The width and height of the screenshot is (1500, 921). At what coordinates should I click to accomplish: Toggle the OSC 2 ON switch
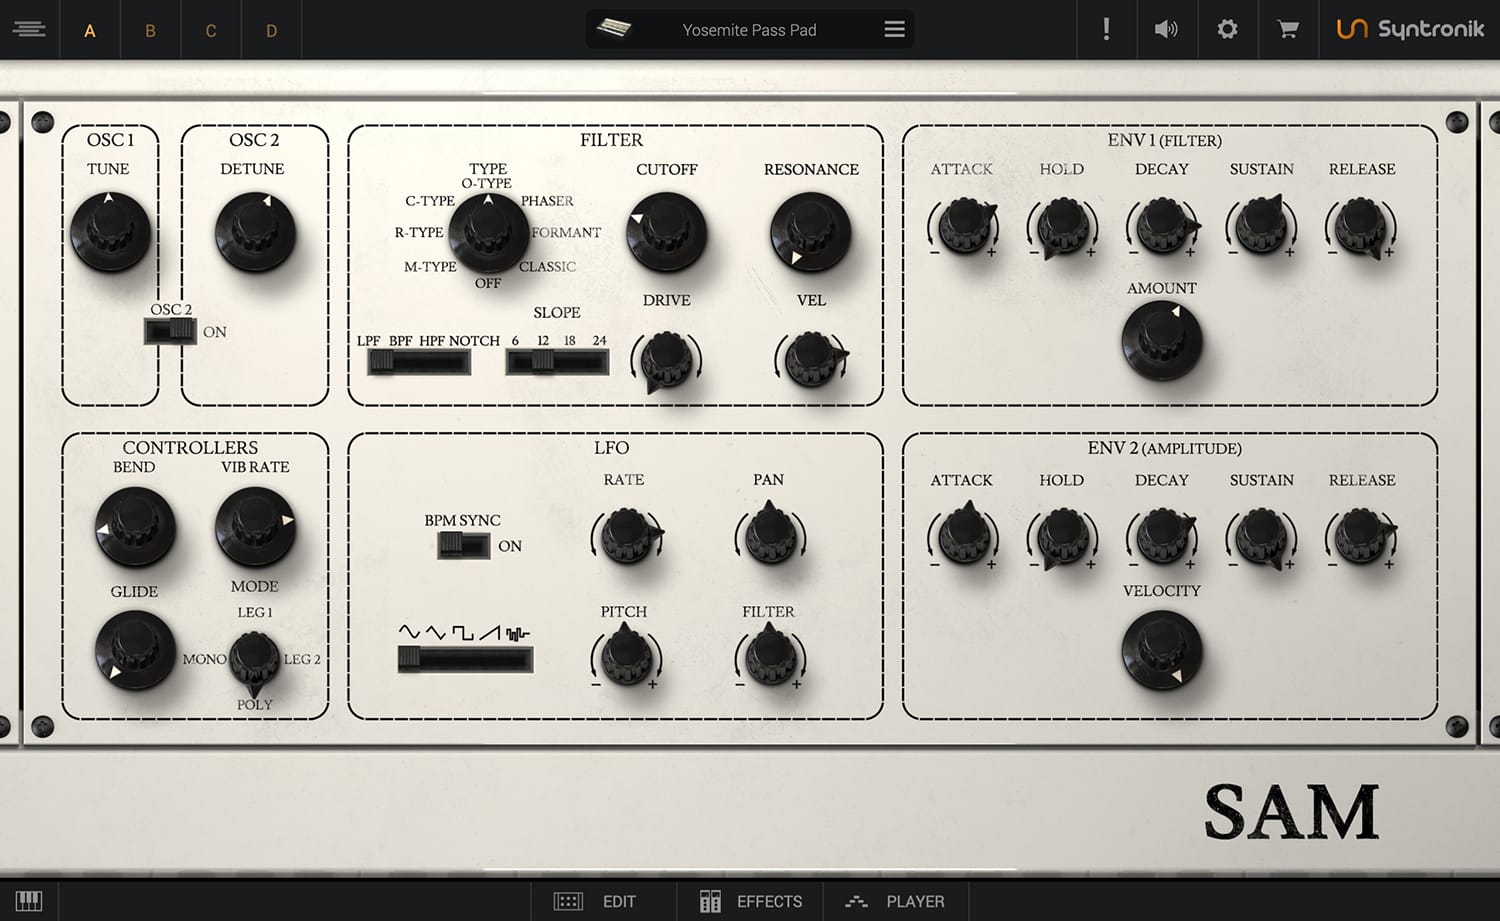click(170, 332)
